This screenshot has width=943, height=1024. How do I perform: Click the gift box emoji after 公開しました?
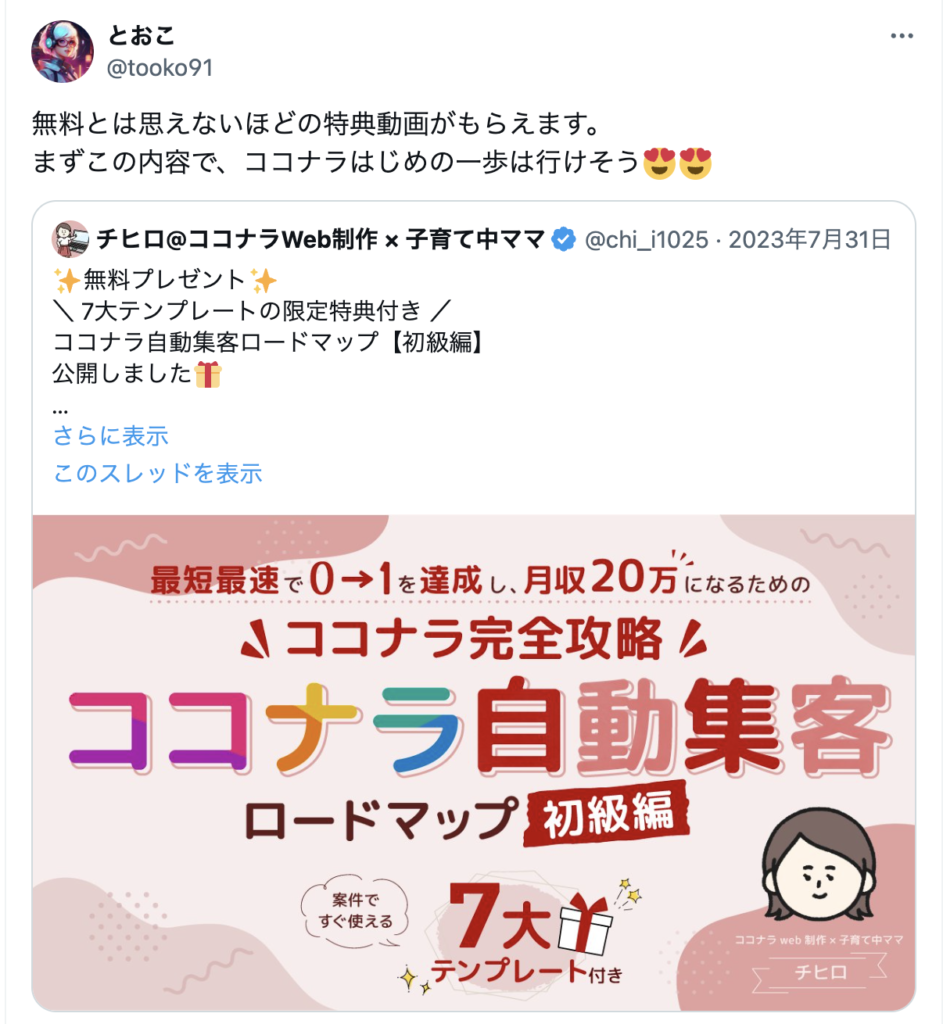pyautogui.click(x=208, y=375)
